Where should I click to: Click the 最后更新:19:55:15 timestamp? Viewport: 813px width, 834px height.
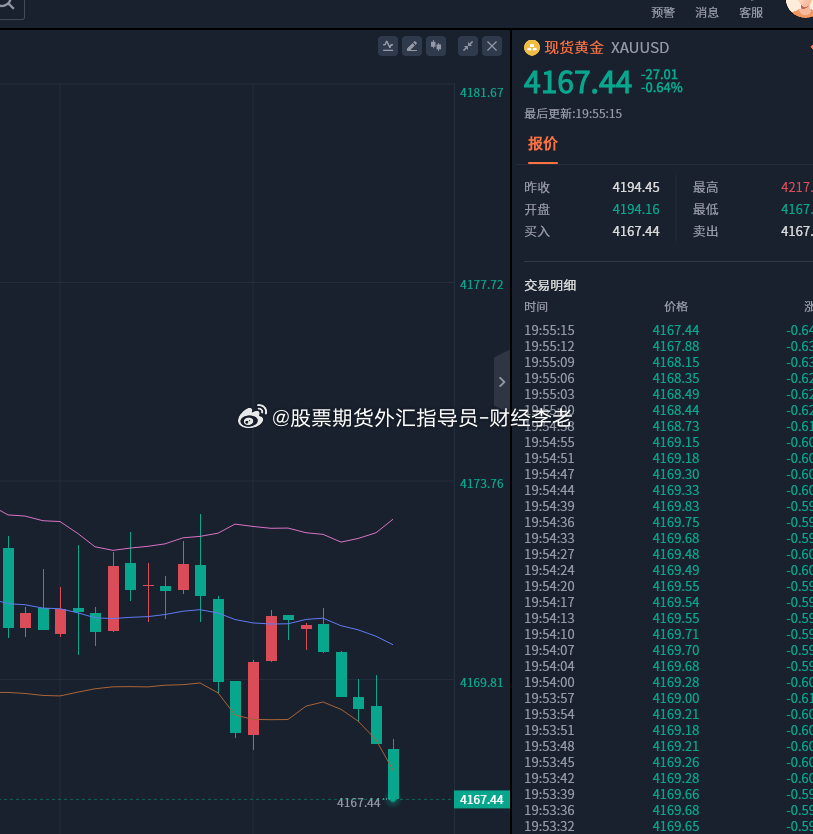(x=573, y=114)
